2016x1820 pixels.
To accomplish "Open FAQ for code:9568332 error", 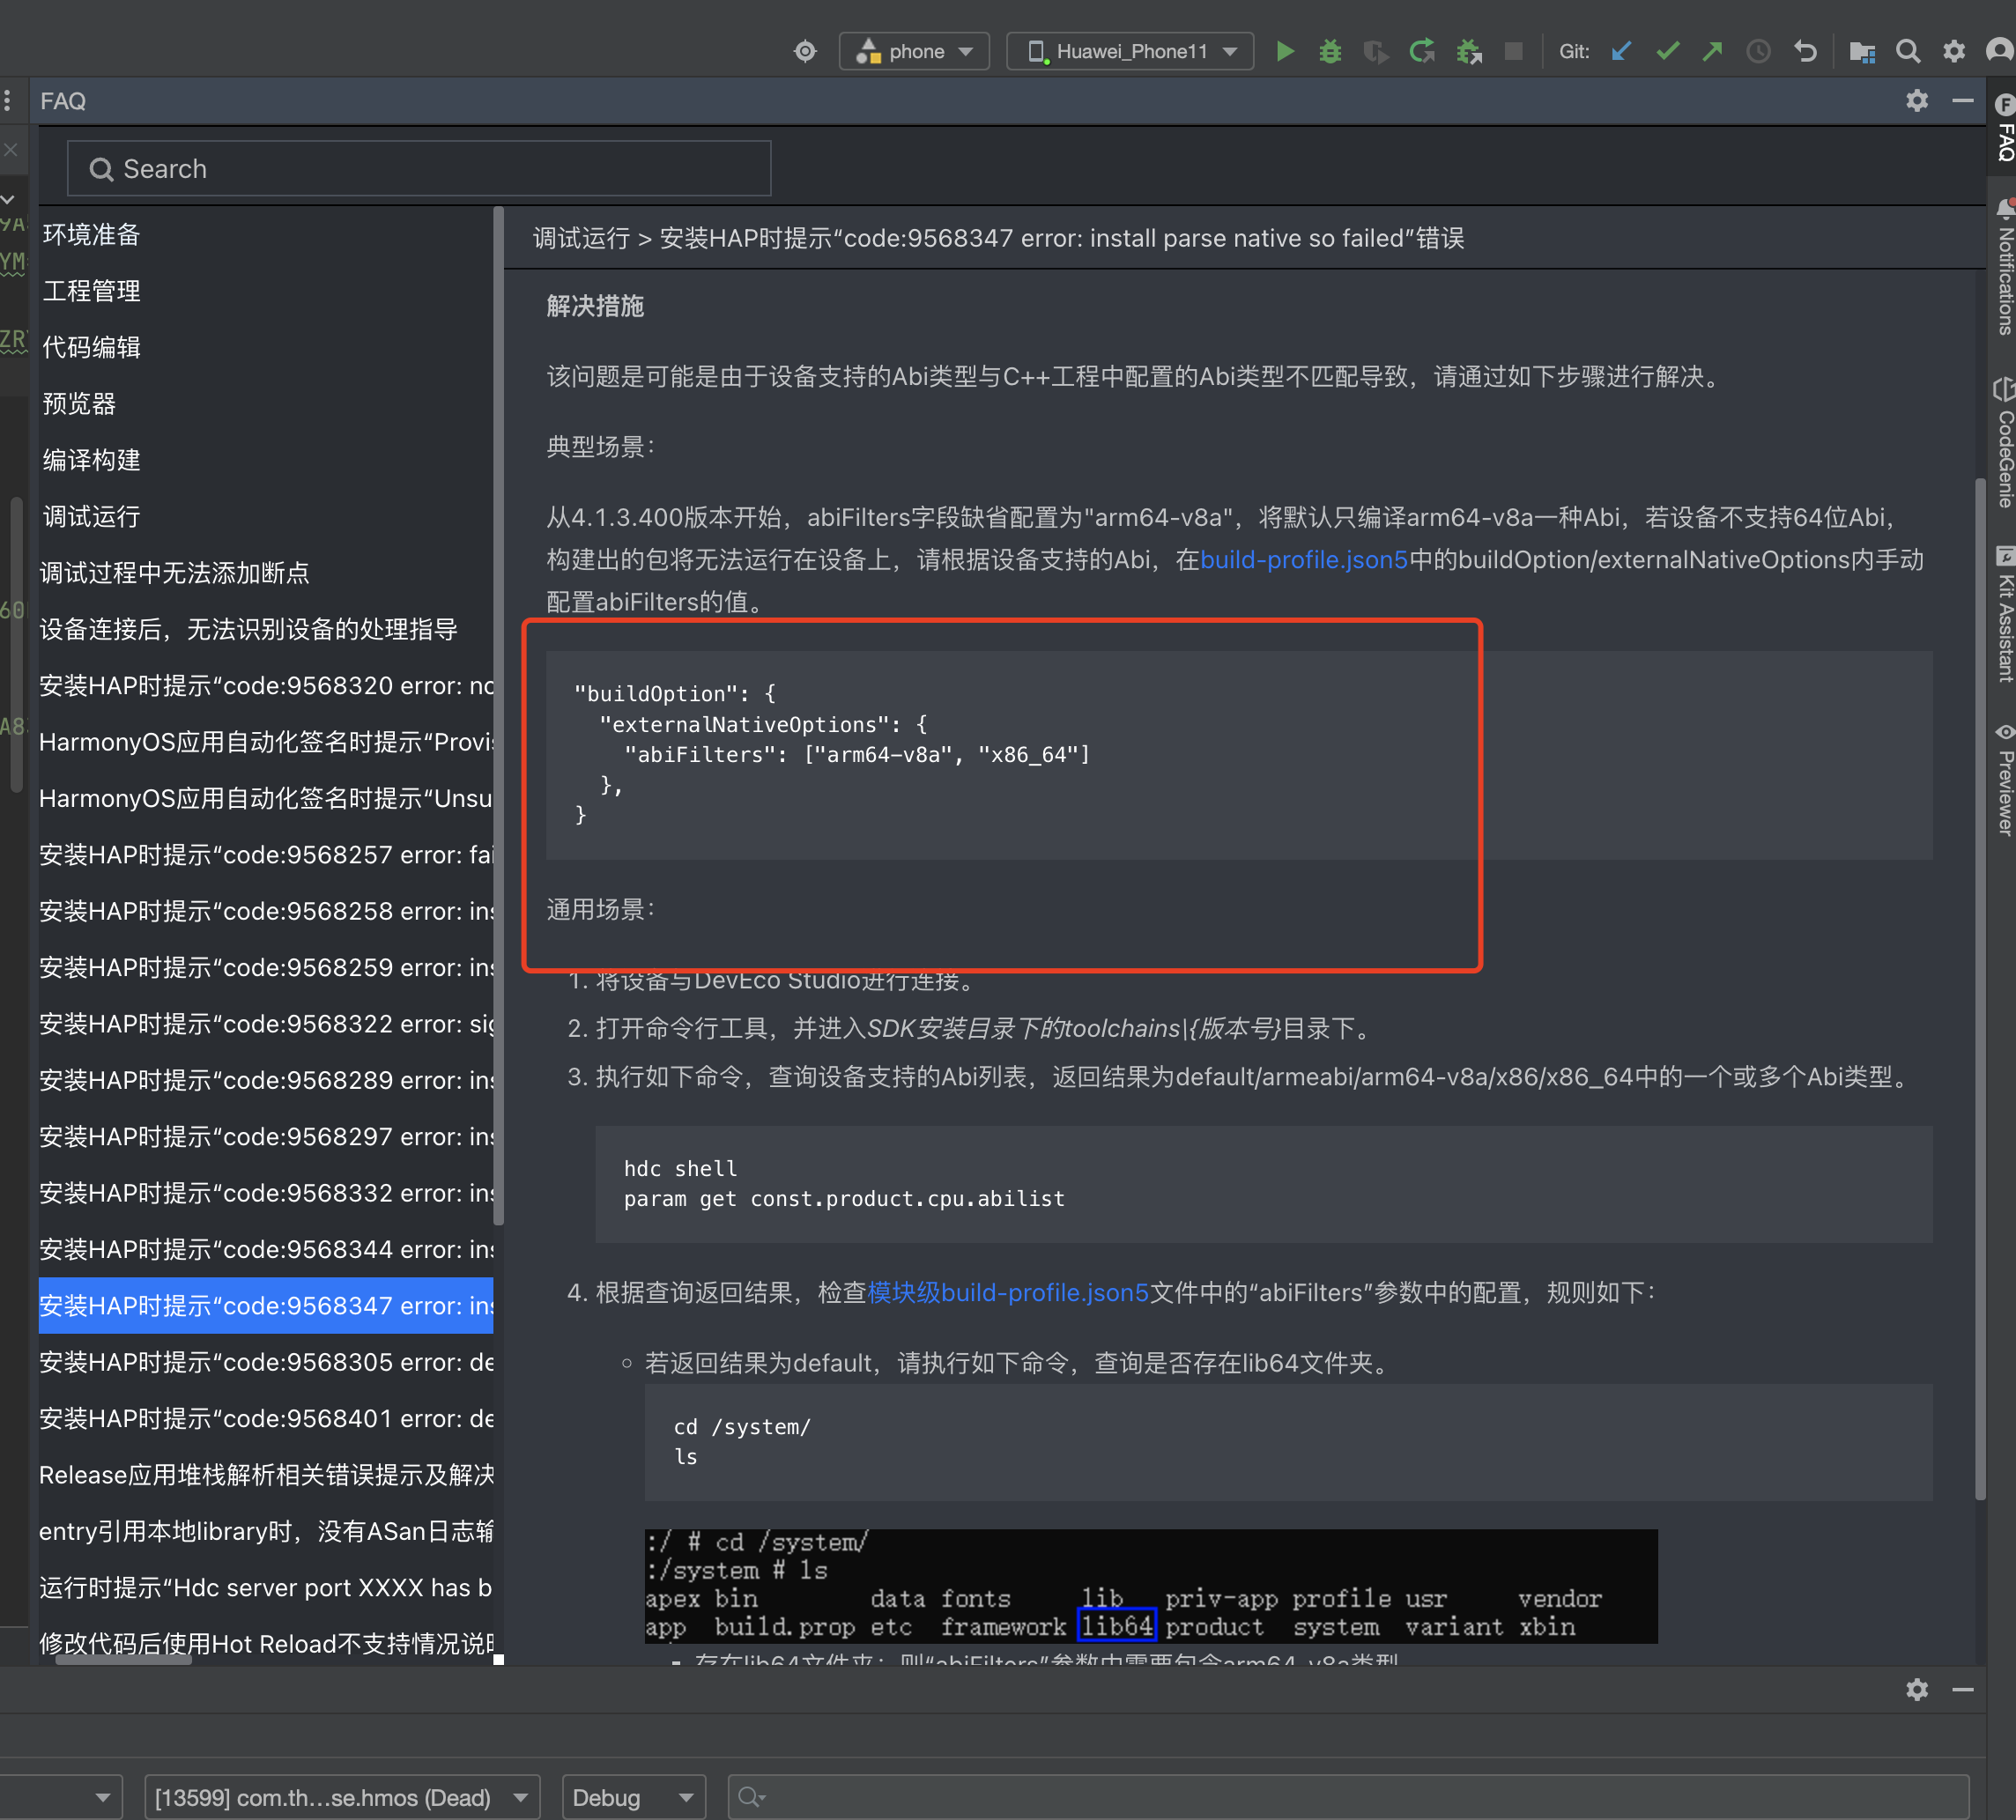I will (x=266, y=1193).
